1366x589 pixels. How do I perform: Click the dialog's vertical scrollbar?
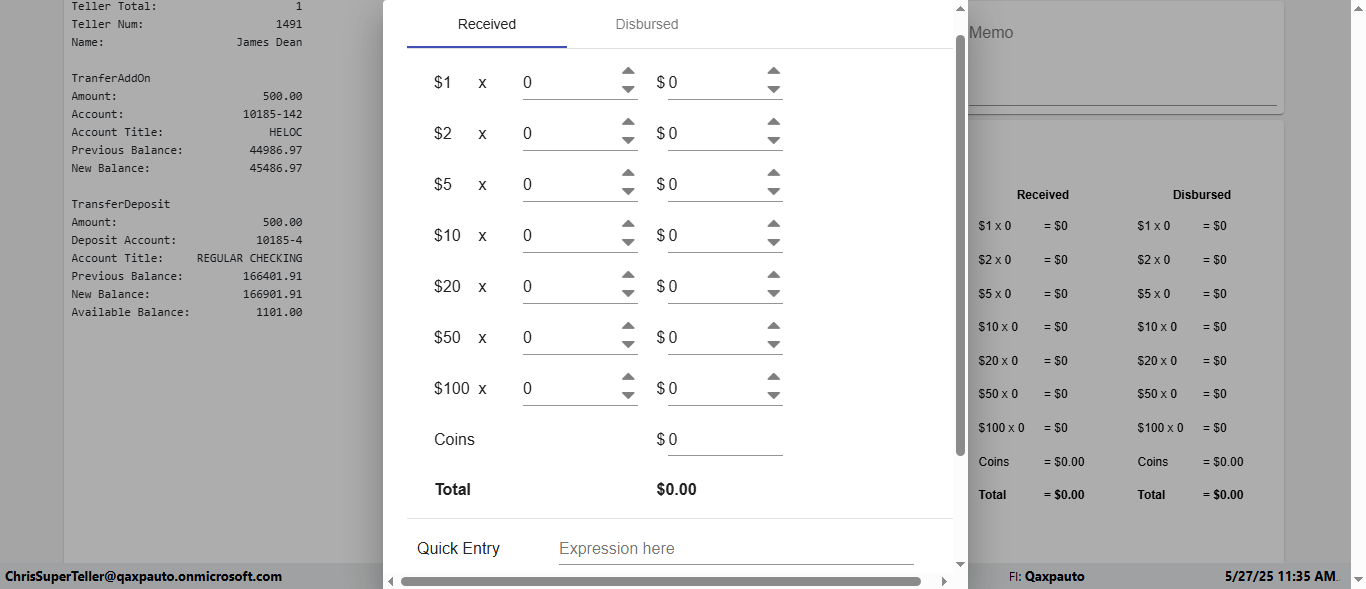pyautogui.click(x=961, y=240)
